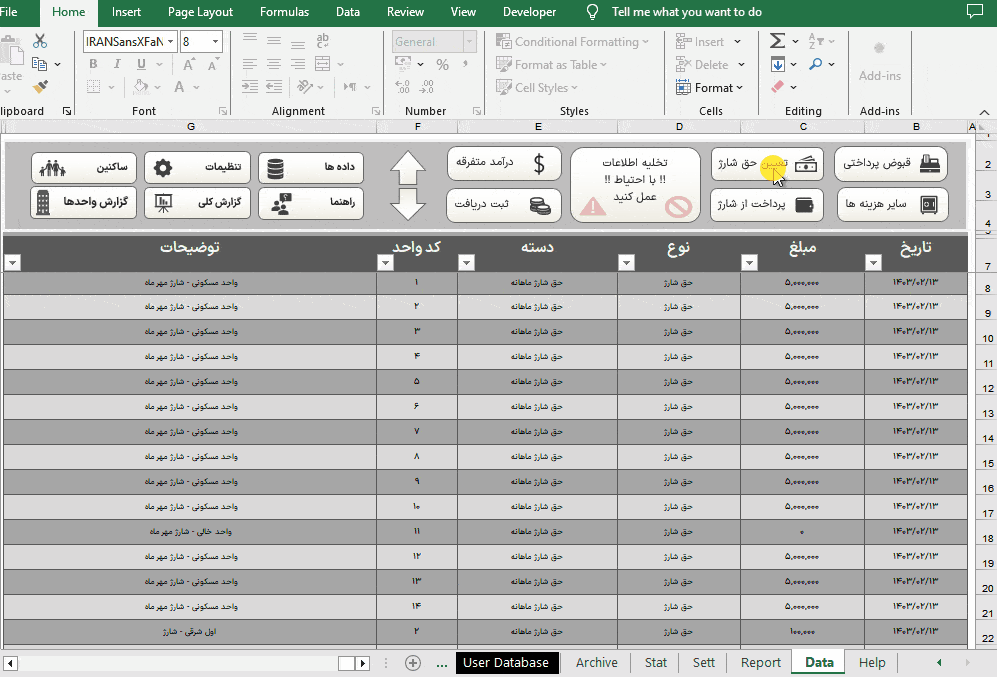Click the ساکنین residents button
Screen dimensions: 997x677
click(84, 167)
